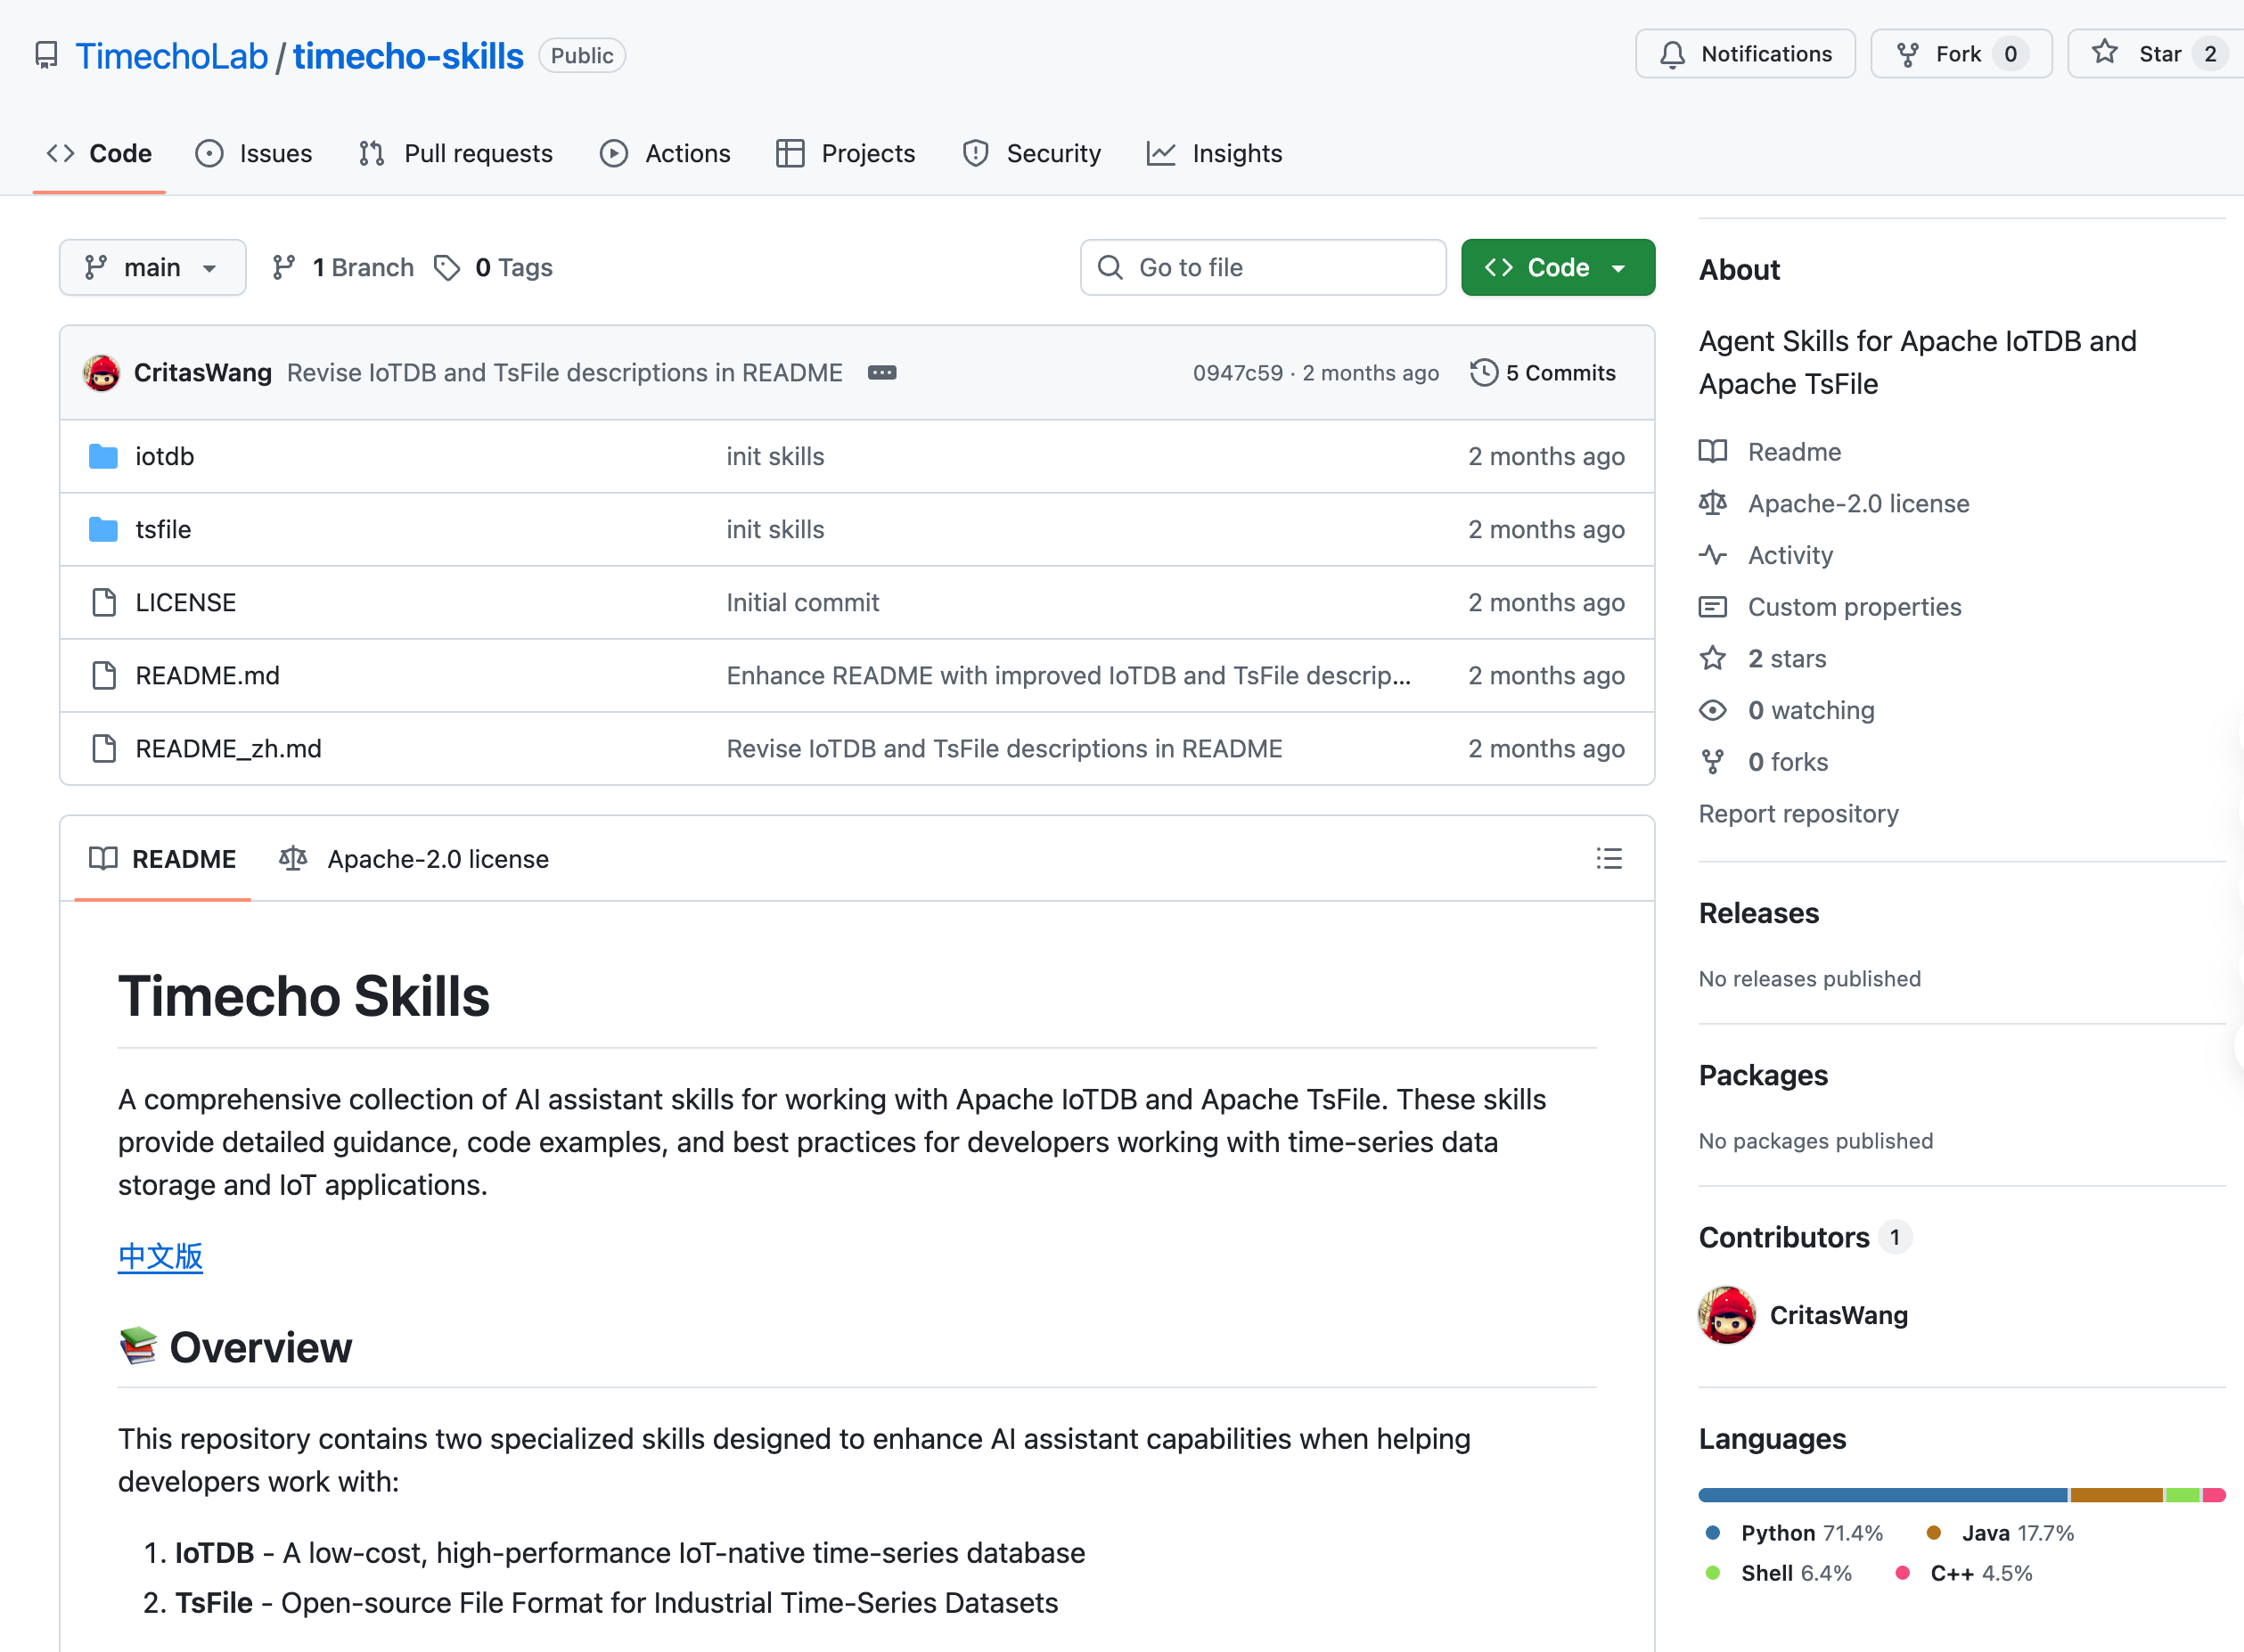Expand commit message ellipsis button

881,372
